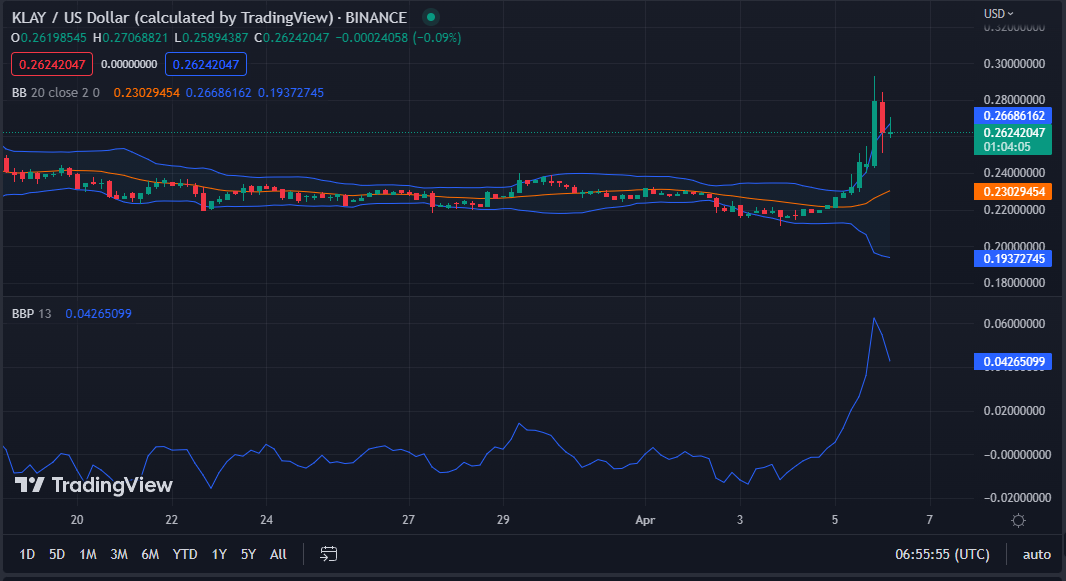Select the 5D timeframe
The height and width of the screenshot is (581, 1066).
(56, 553)
